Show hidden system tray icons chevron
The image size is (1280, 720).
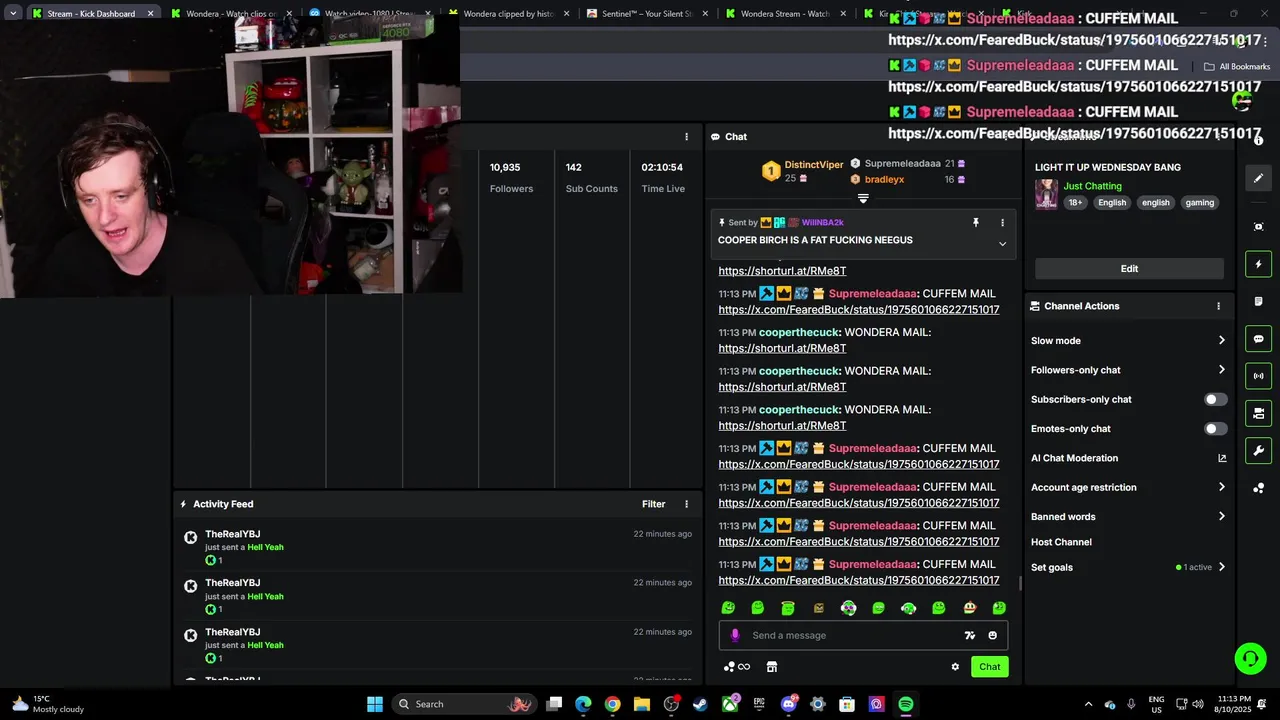pyautogui.click(x=1088, y=704)
